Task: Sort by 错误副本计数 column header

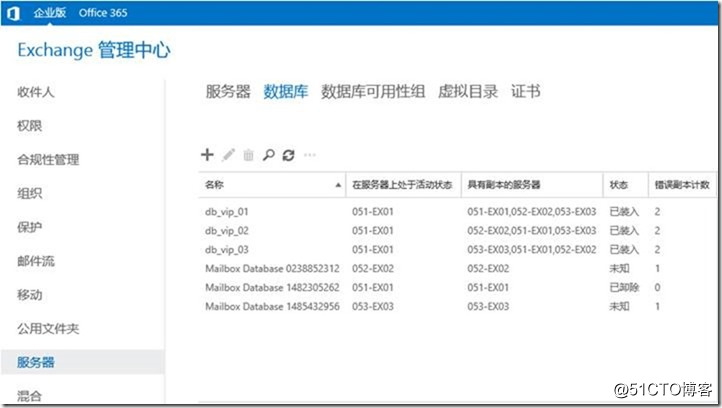Action: coord(682,185)
